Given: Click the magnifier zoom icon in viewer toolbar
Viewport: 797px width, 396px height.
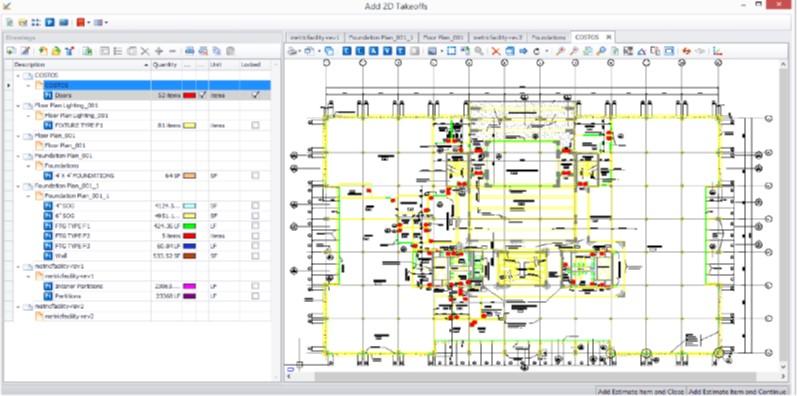Looking at the screenshot, I should [479, 51].
